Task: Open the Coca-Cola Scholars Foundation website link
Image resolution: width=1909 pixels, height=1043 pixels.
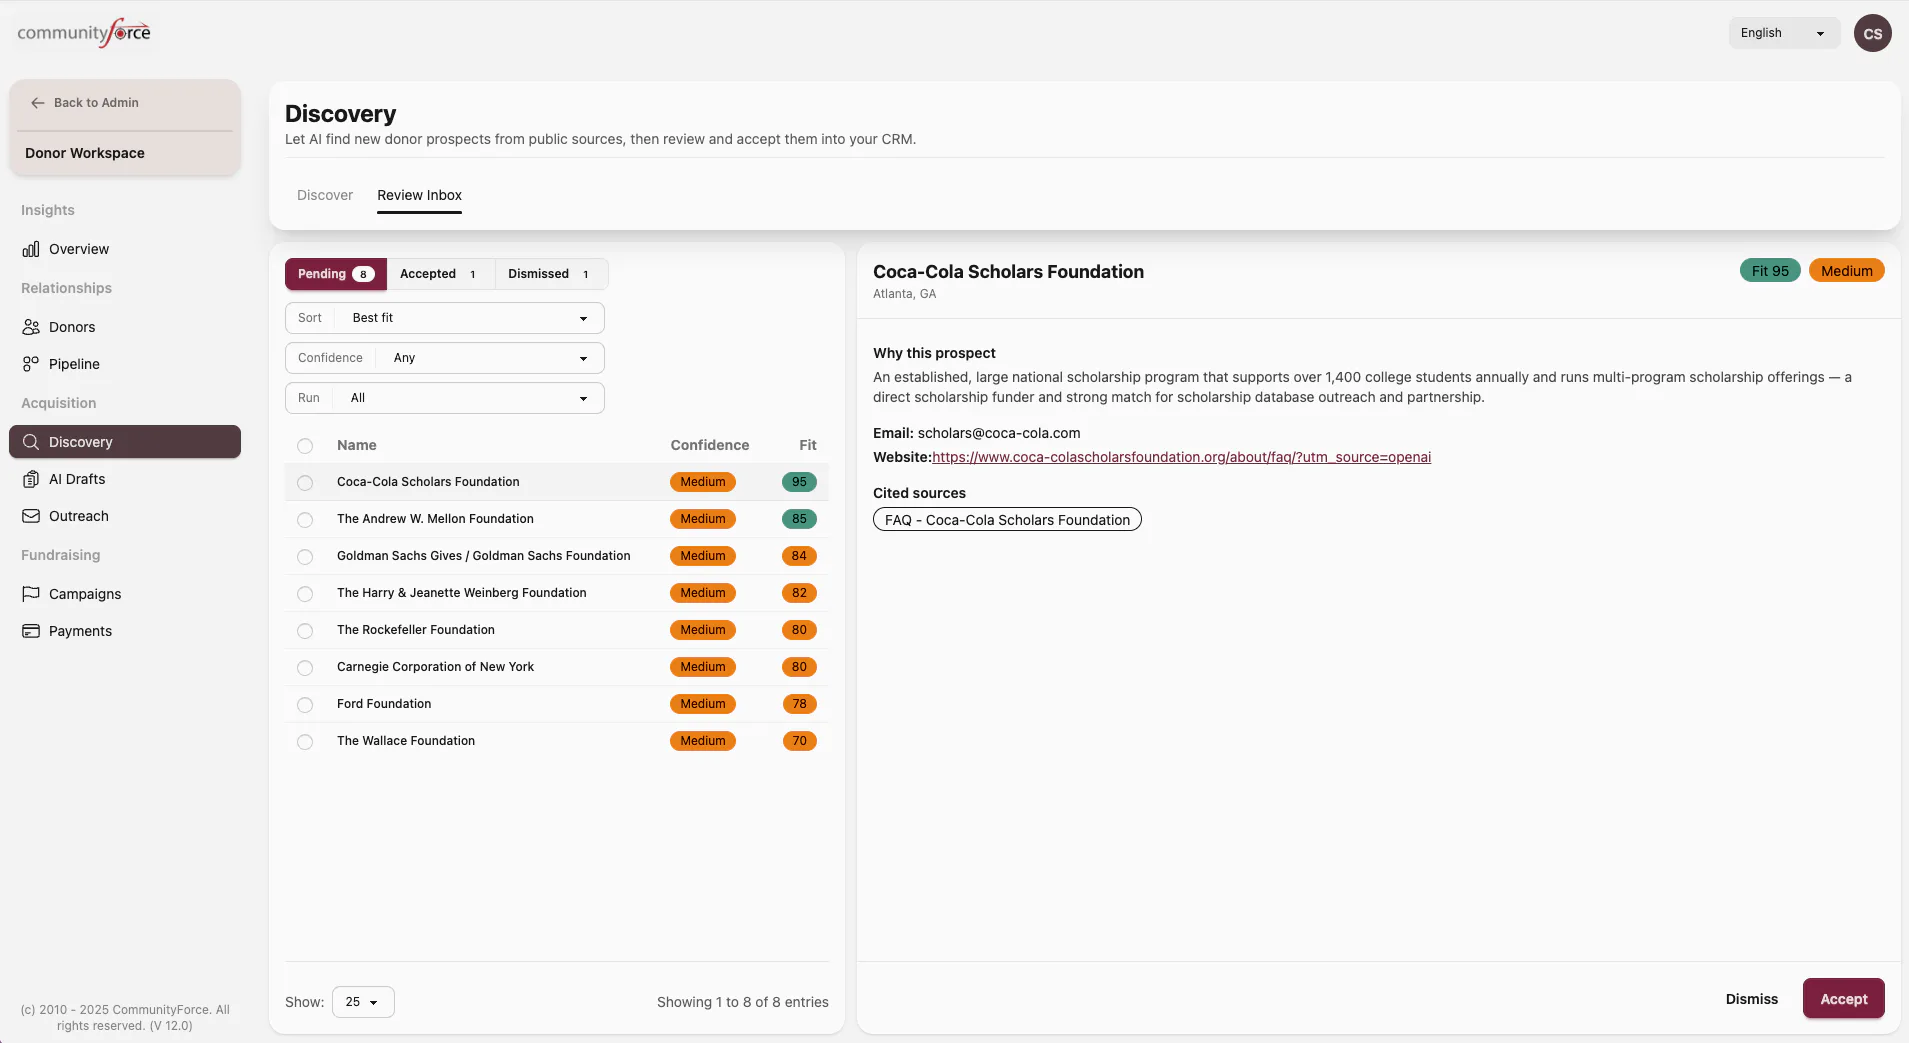Action: [1181, 457]
